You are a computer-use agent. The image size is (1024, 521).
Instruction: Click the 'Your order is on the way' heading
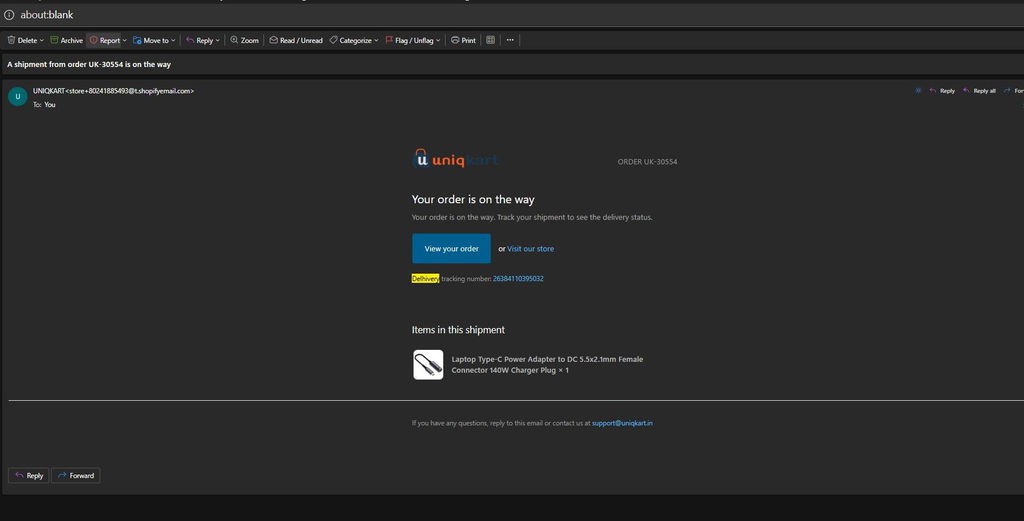tap(473, 200)
